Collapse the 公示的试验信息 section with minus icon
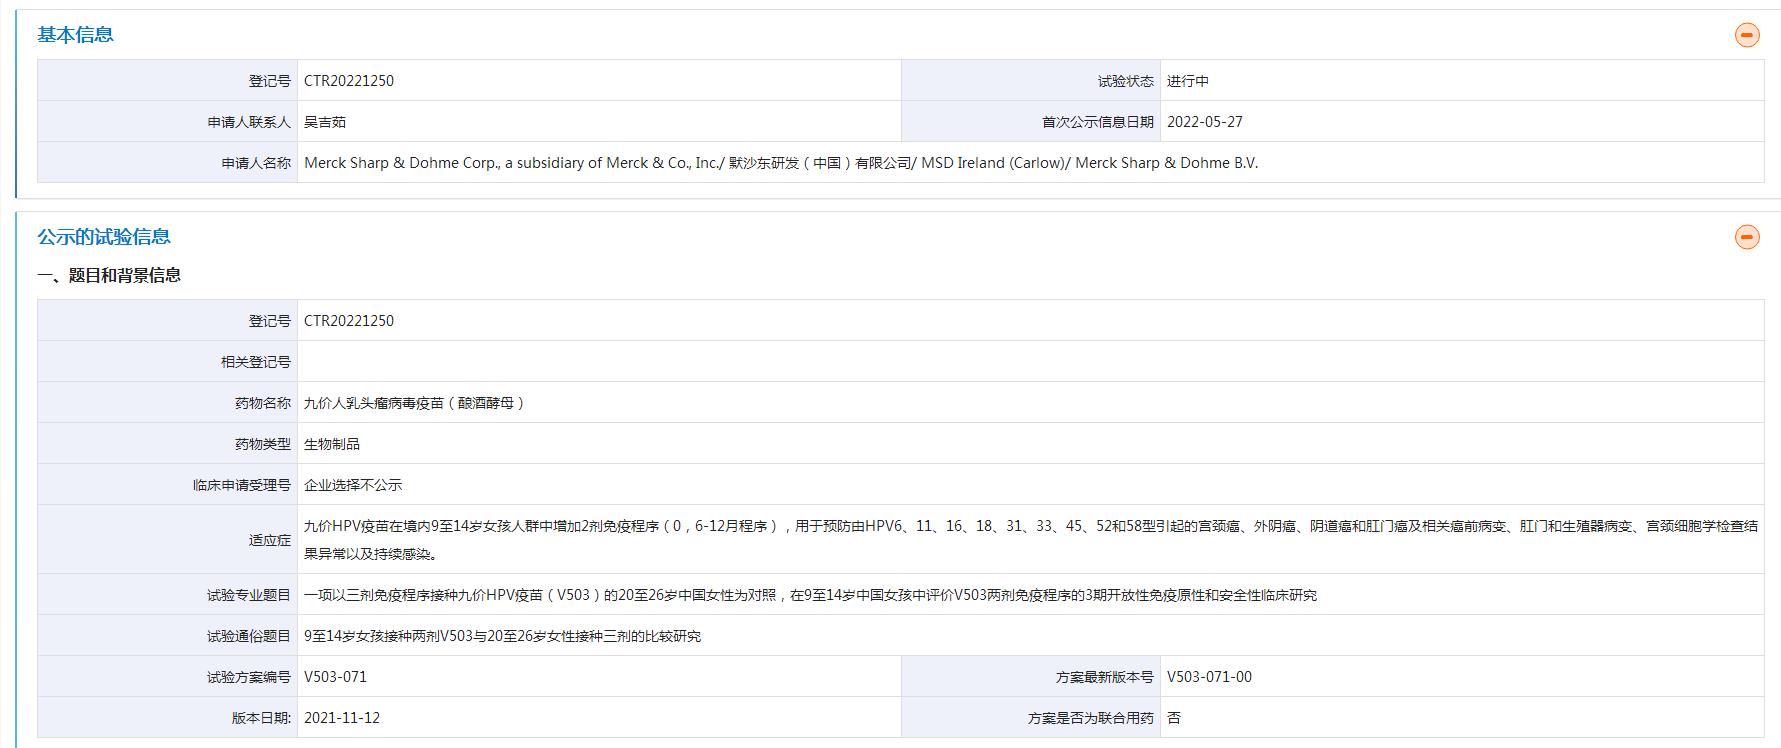This screenshot has width=1781, height=748. 1746,237
